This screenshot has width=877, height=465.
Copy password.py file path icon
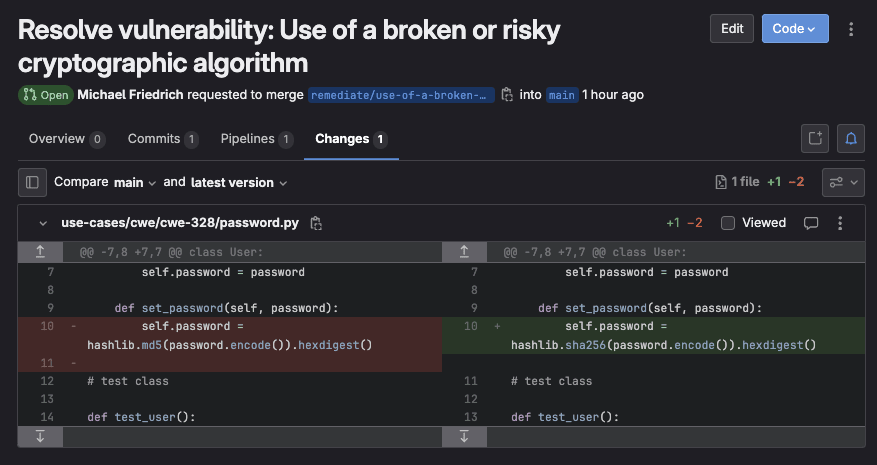point(316,223)
